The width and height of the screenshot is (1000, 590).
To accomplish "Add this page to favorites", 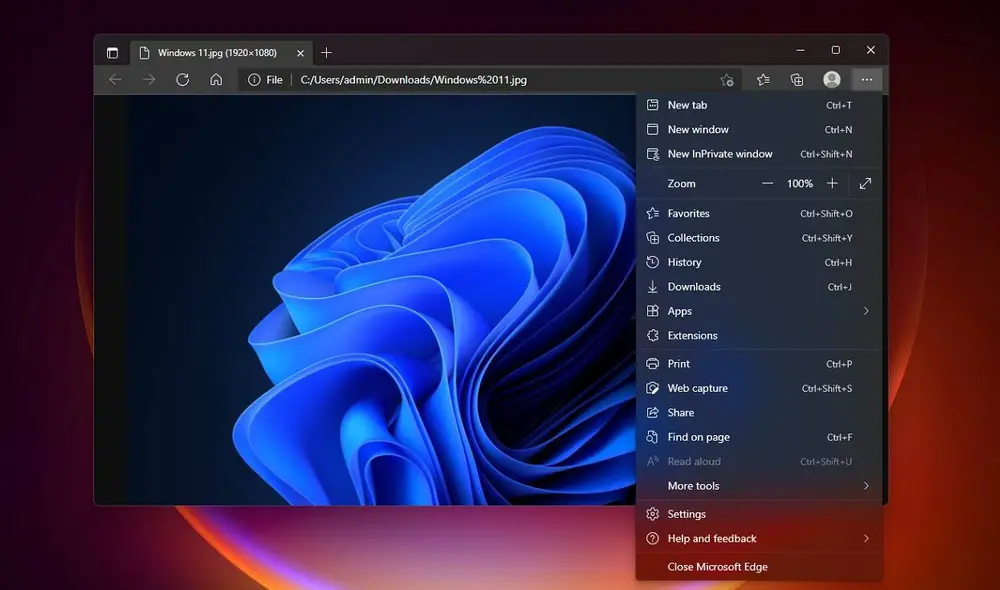I will pos(726,79).
